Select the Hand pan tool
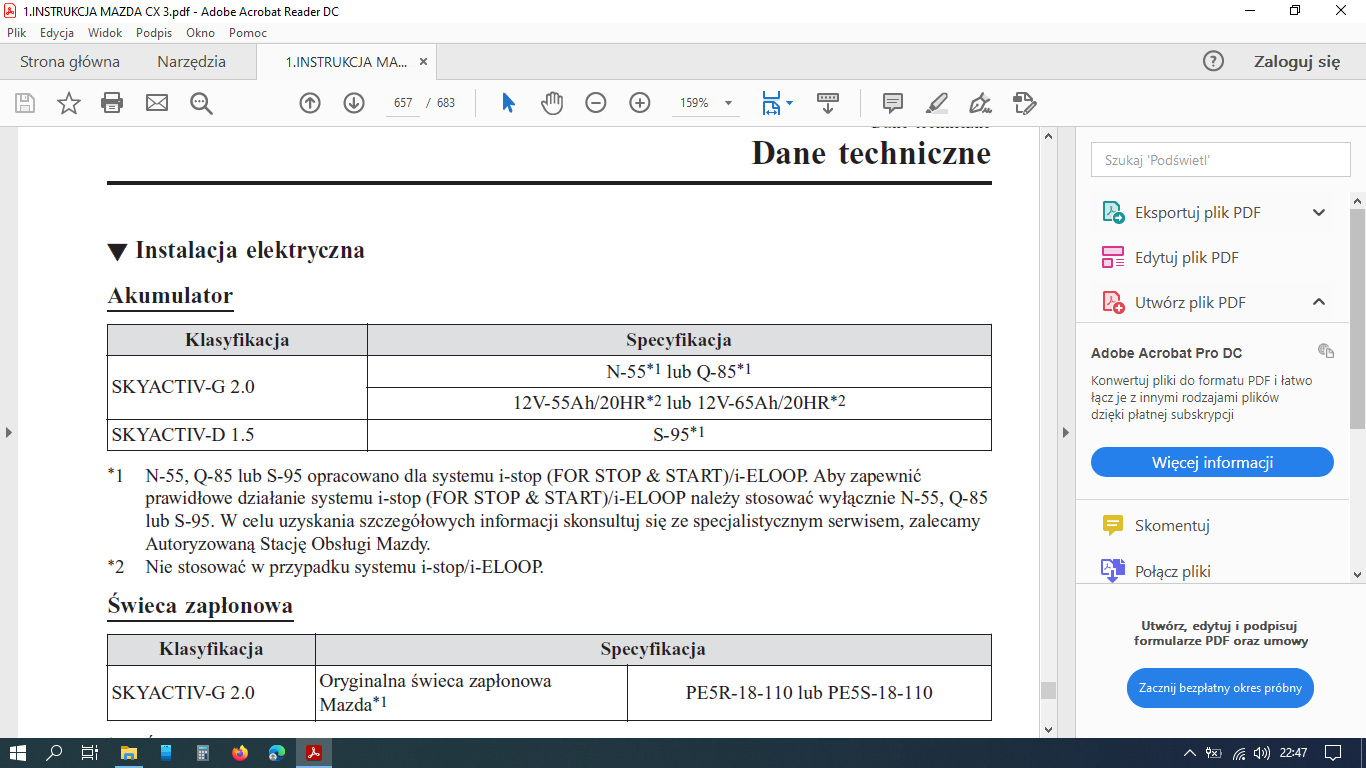This screenshot has height=768, width=1366. point(552,103)
